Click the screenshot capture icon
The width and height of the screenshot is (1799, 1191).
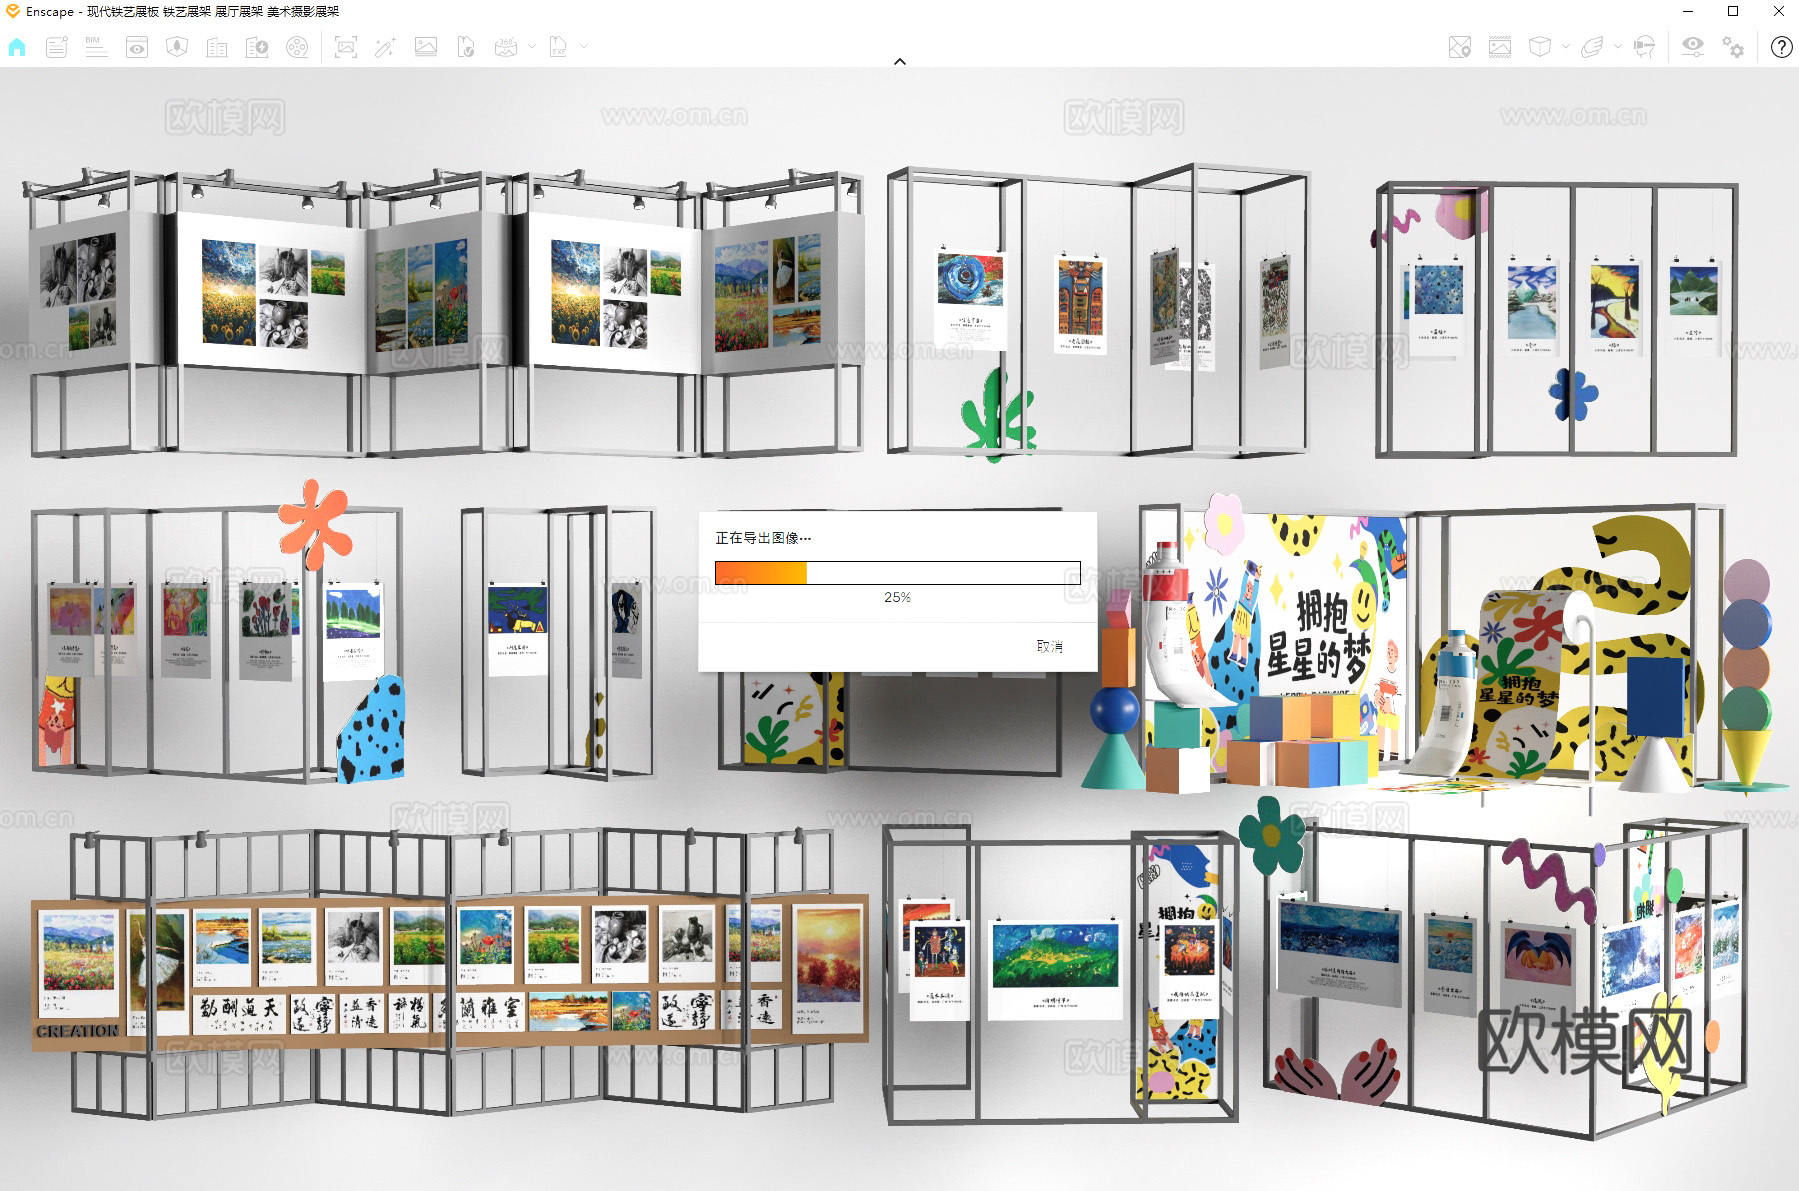pos(346,47)
